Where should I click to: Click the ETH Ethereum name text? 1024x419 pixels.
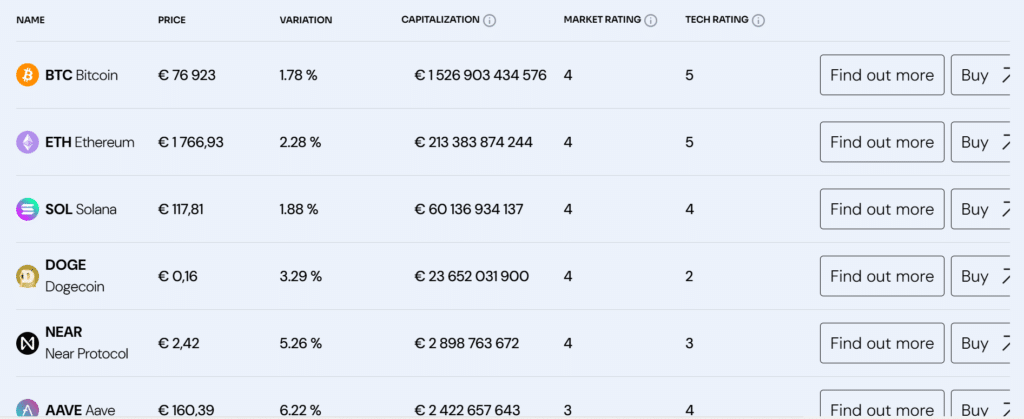click(90, 142)
